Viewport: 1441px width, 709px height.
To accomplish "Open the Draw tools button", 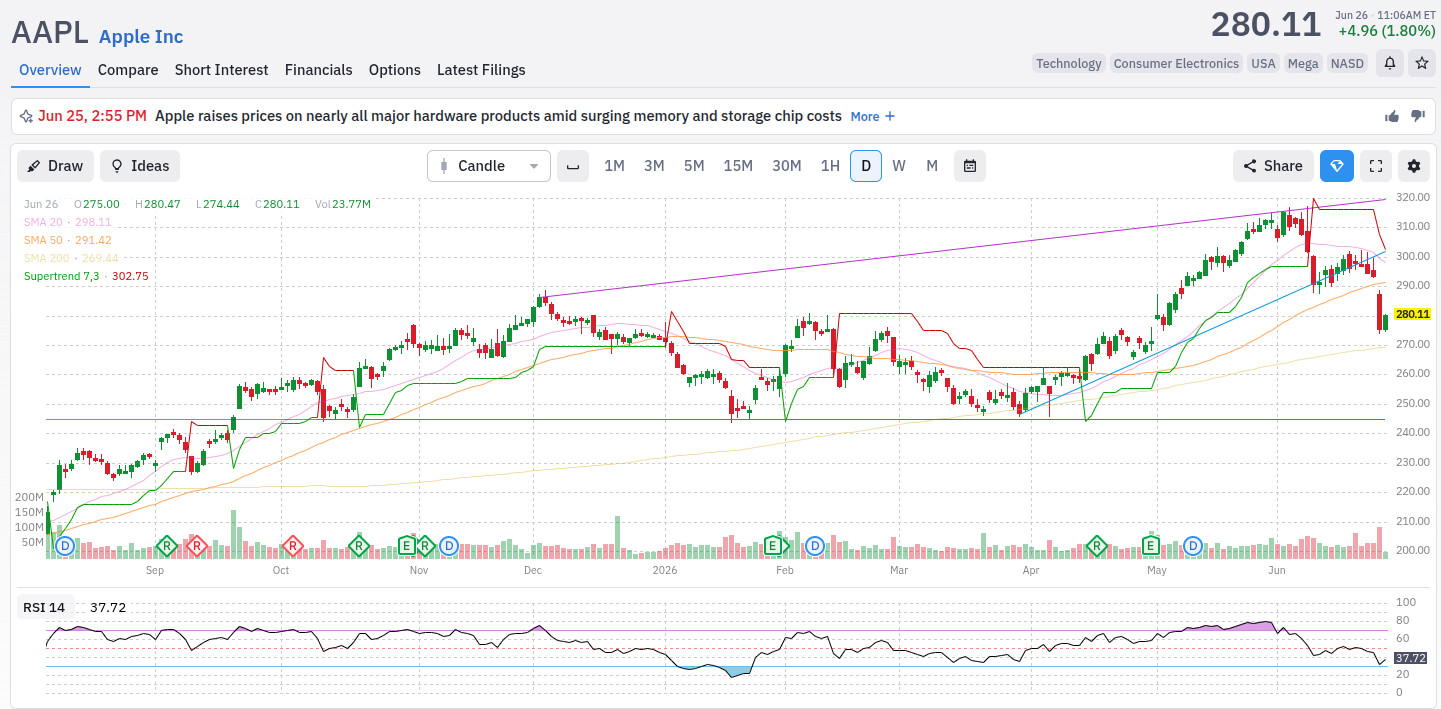I will [56, 166].
